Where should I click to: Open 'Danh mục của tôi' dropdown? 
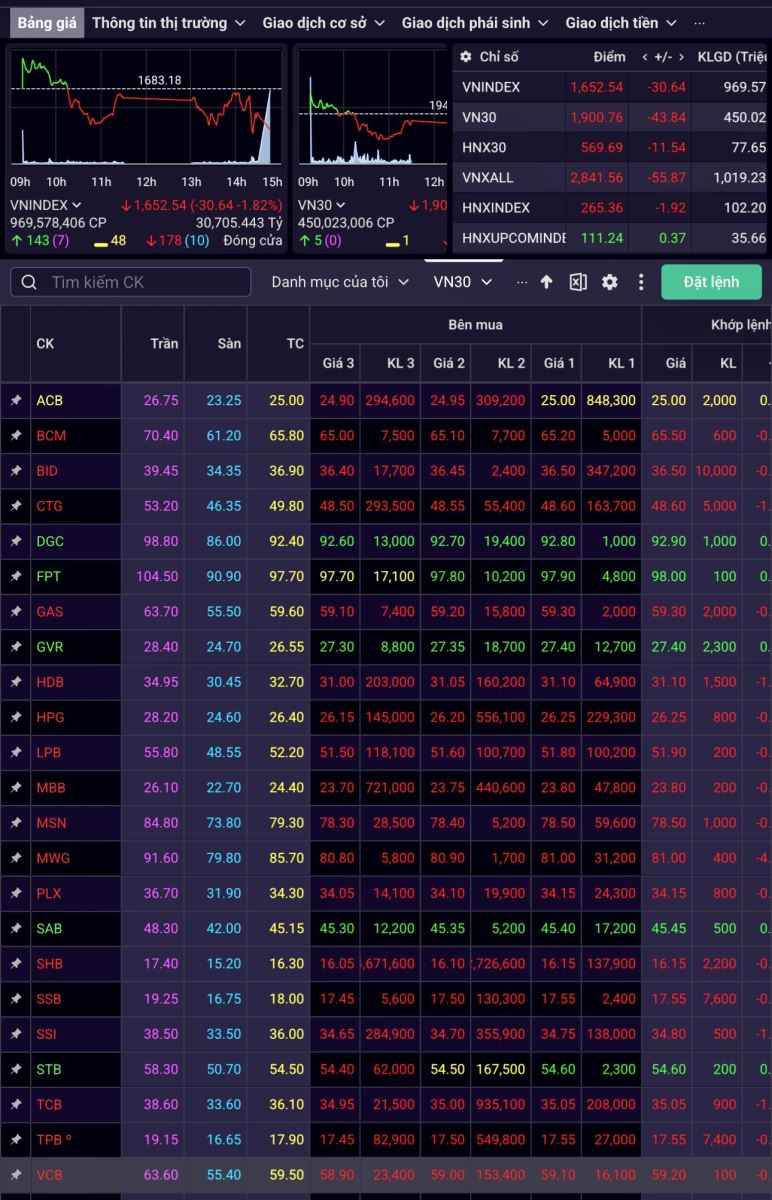click(x=340, y=282)
